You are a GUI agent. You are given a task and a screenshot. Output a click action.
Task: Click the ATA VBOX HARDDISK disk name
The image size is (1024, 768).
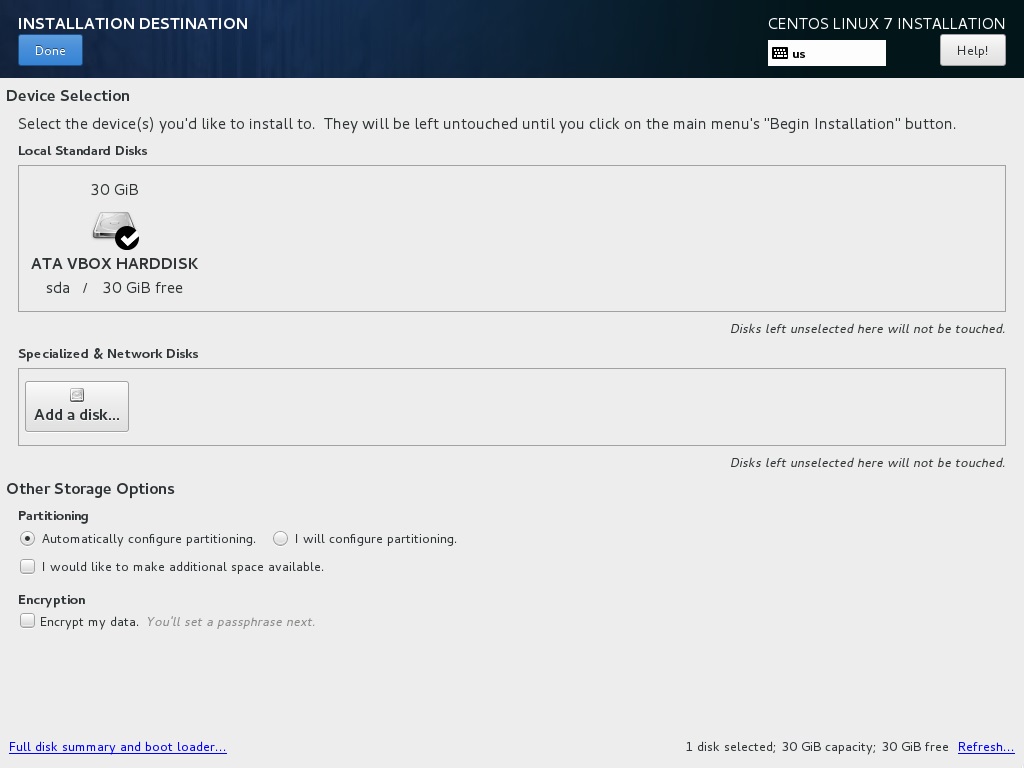click(114, 264)
